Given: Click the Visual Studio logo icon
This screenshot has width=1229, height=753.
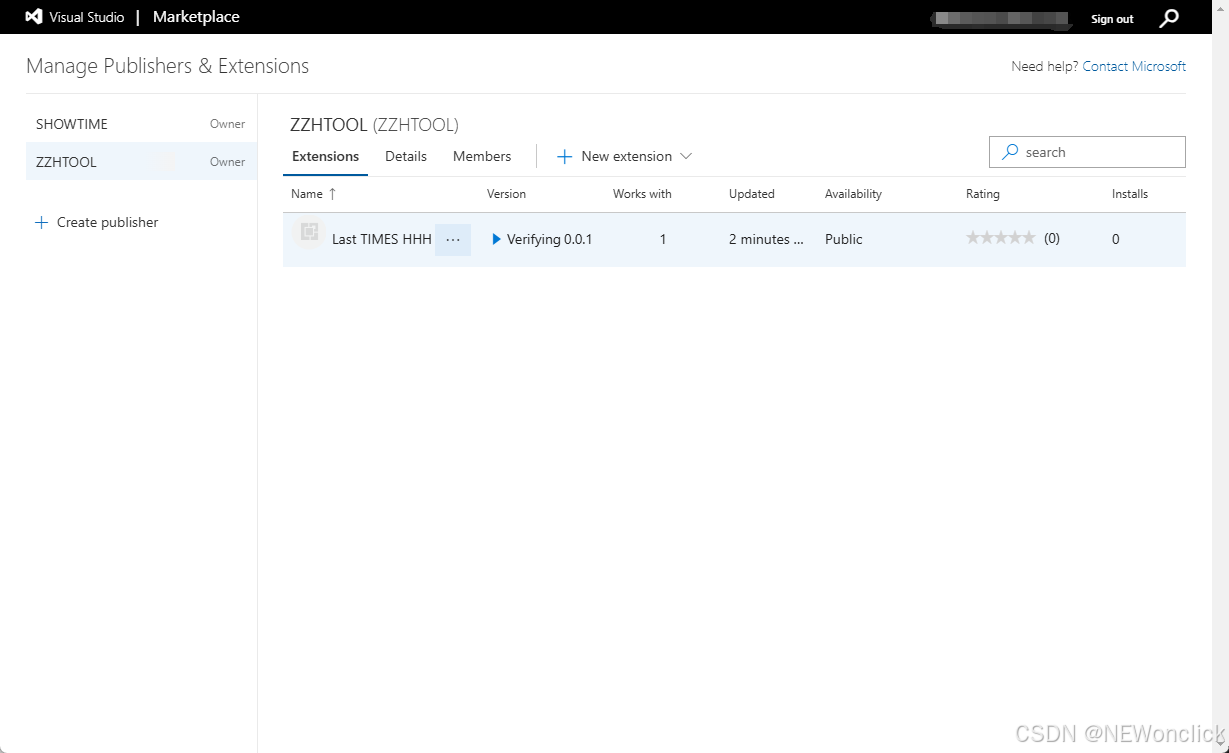Looking at the screenshot, I should point(34,17).
